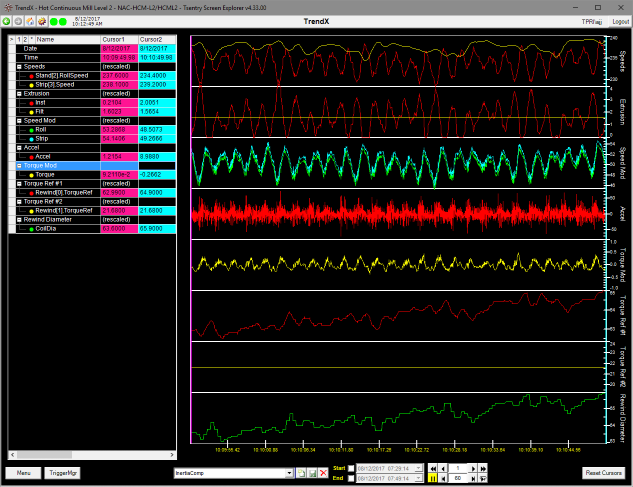Viewport: 633px width, 487px height.
Task: Open the Start date-time dropdown arrow
Action: (418, 468)
